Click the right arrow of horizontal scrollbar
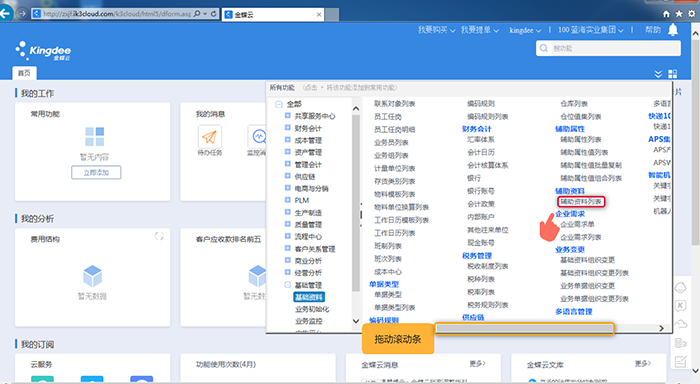700x384 pixels. [x=662, y=328]
